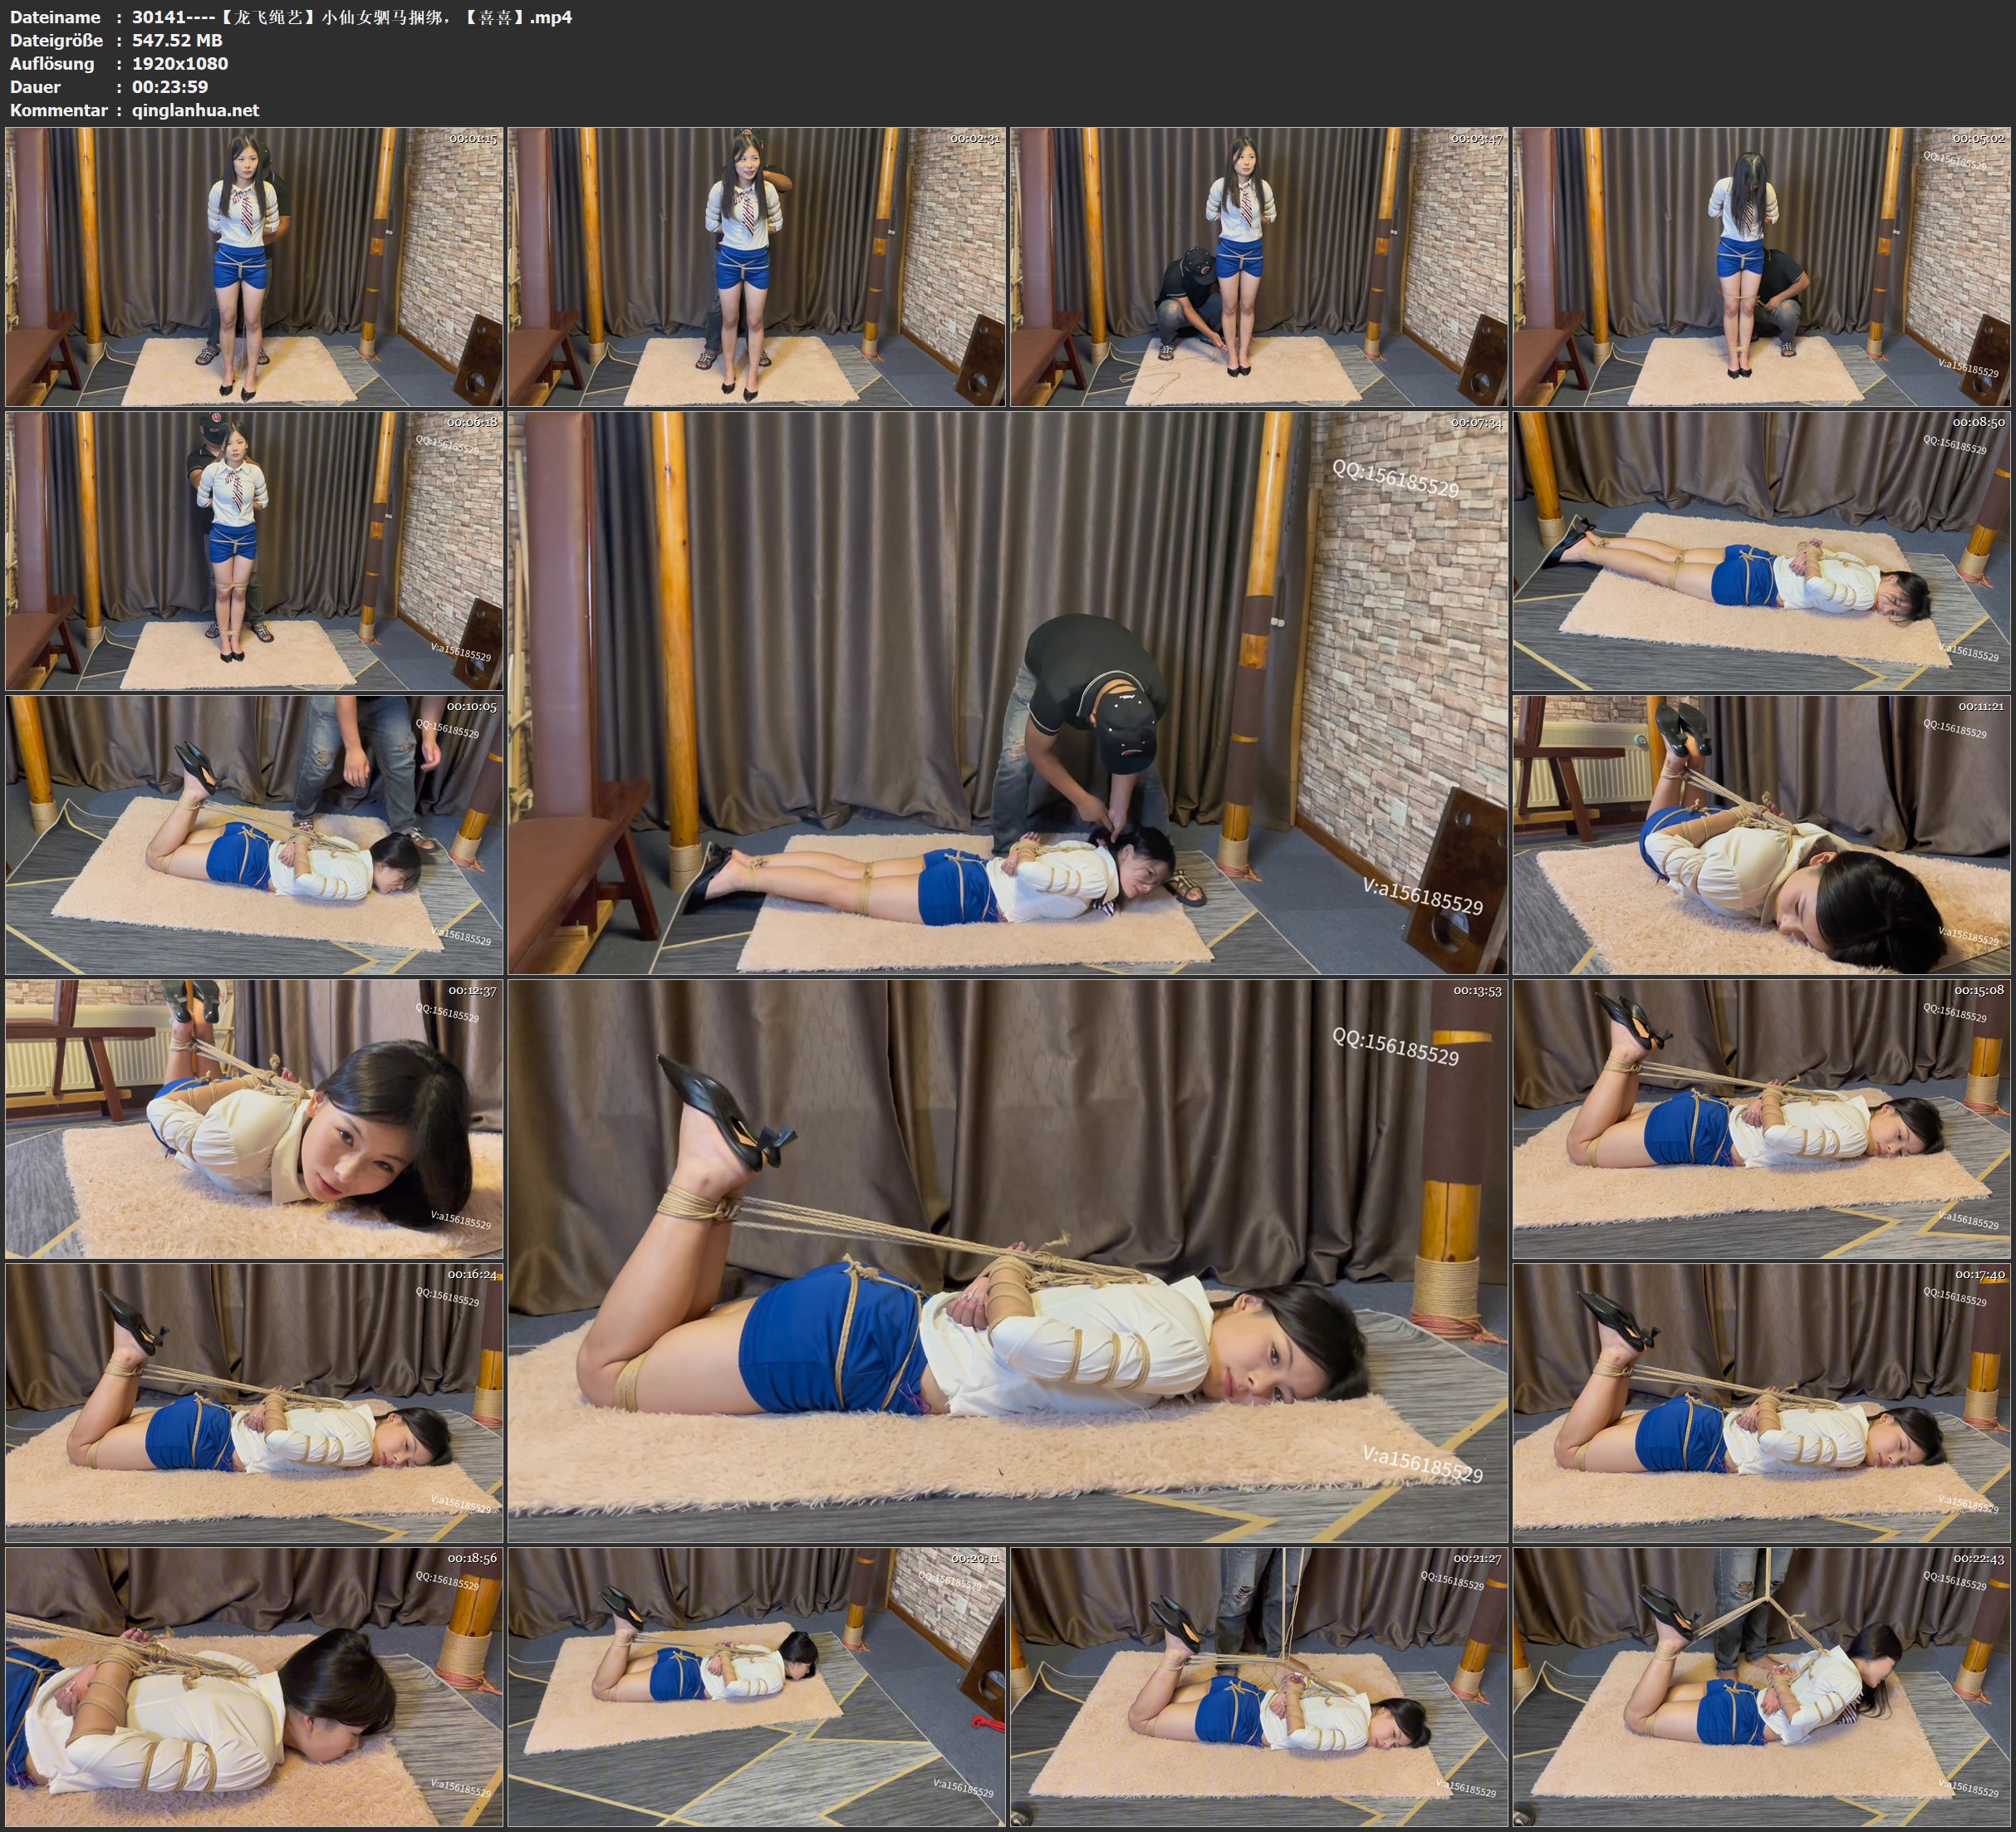Select the 00:16:24 thumbnail
The width and height of the screenshot is (2016, 1832).
pyautogui.click(x=254, y=1402)
